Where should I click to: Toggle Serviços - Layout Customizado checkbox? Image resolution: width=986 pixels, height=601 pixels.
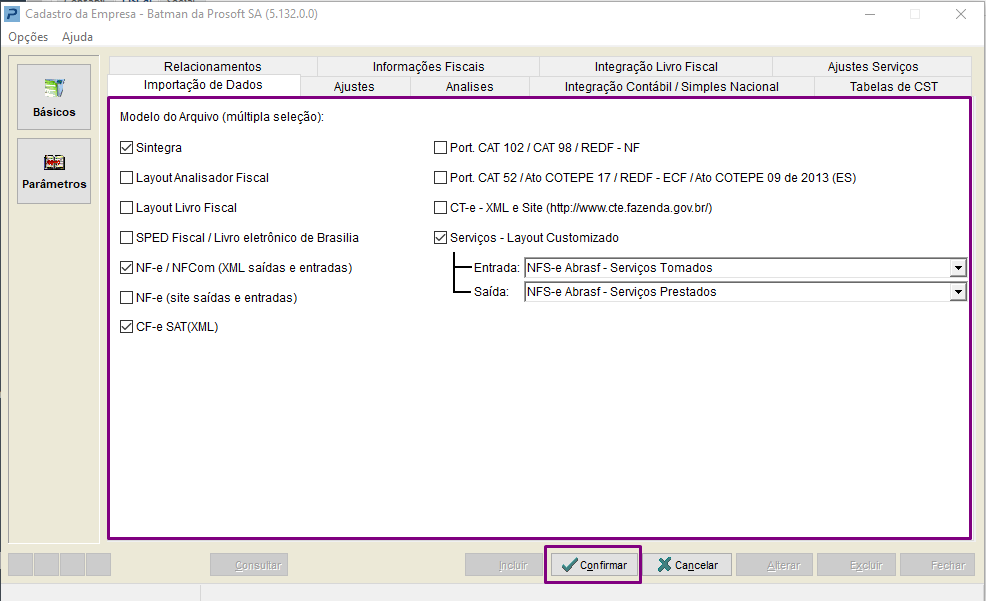pyautogui.click(x=440, y=238)
